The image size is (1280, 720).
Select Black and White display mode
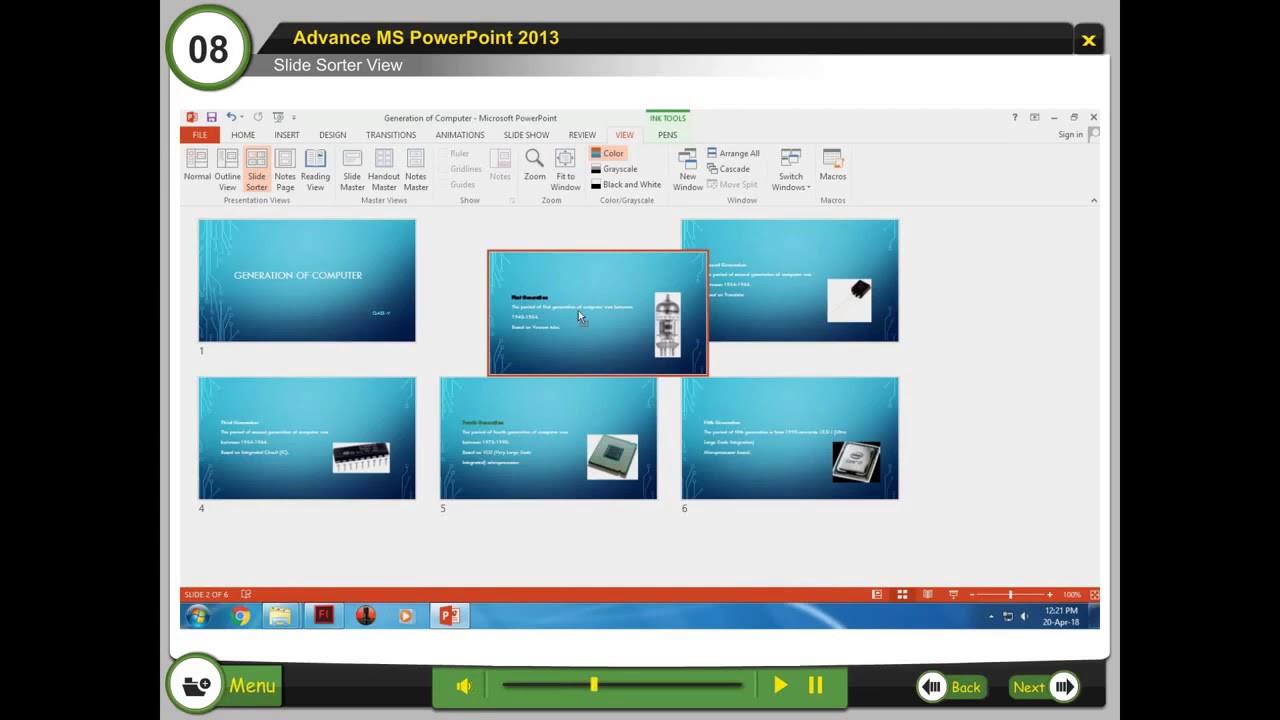[626, 185]
